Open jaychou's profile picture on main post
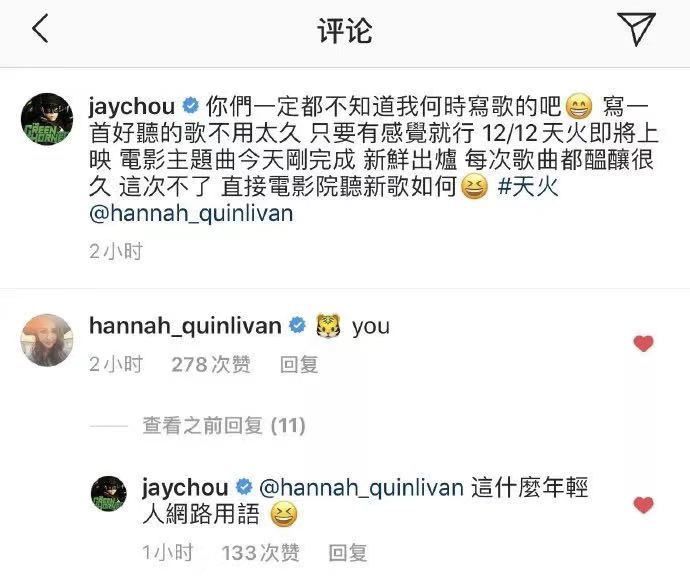Screen dimensions: 690x584 point(47,119)
